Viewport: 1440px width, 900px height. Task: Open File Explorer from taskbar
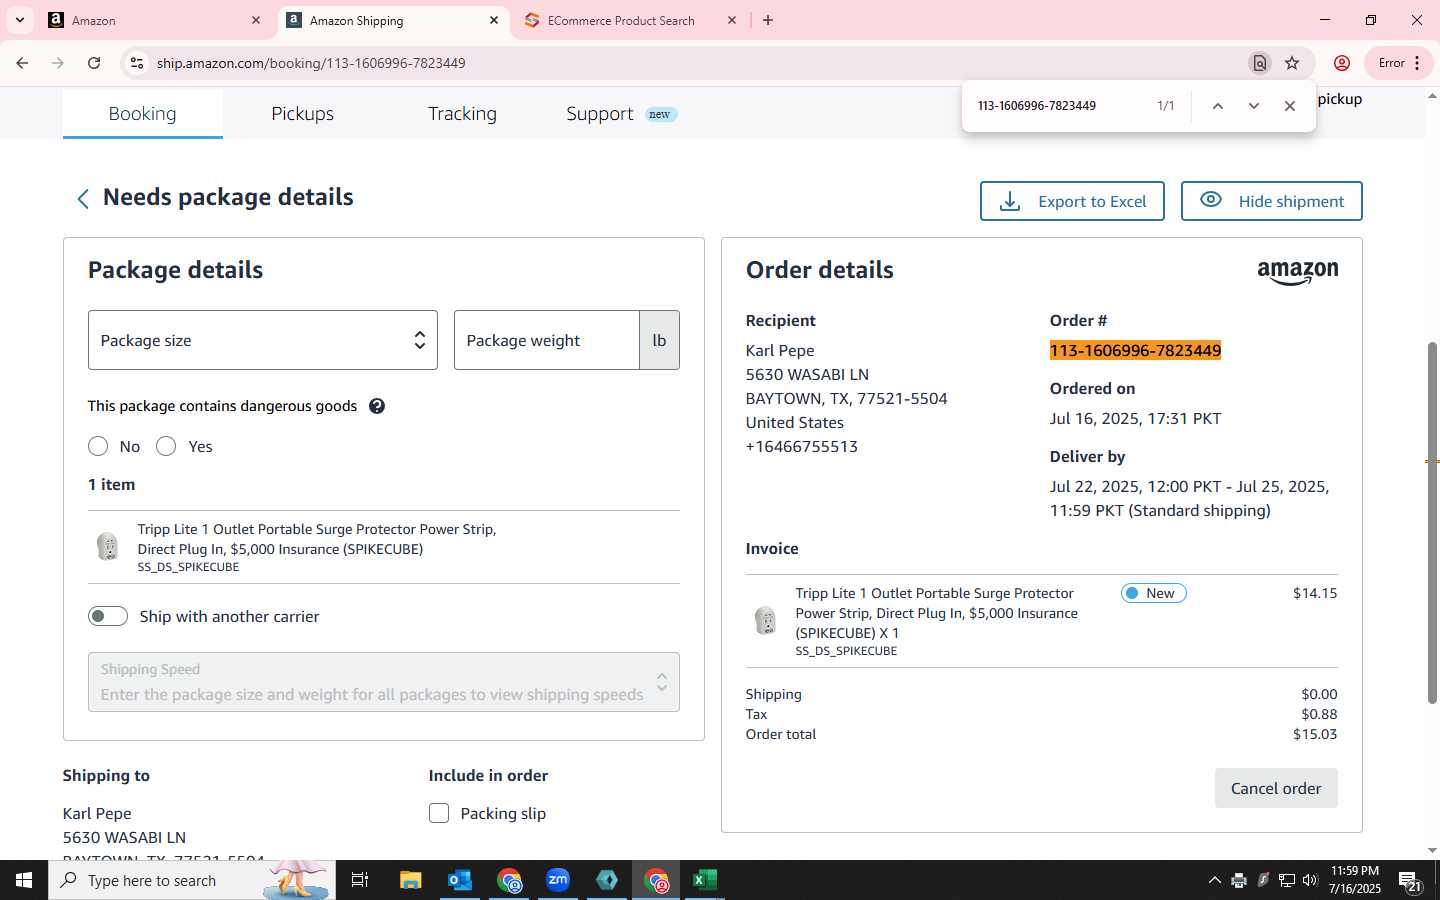411,880
